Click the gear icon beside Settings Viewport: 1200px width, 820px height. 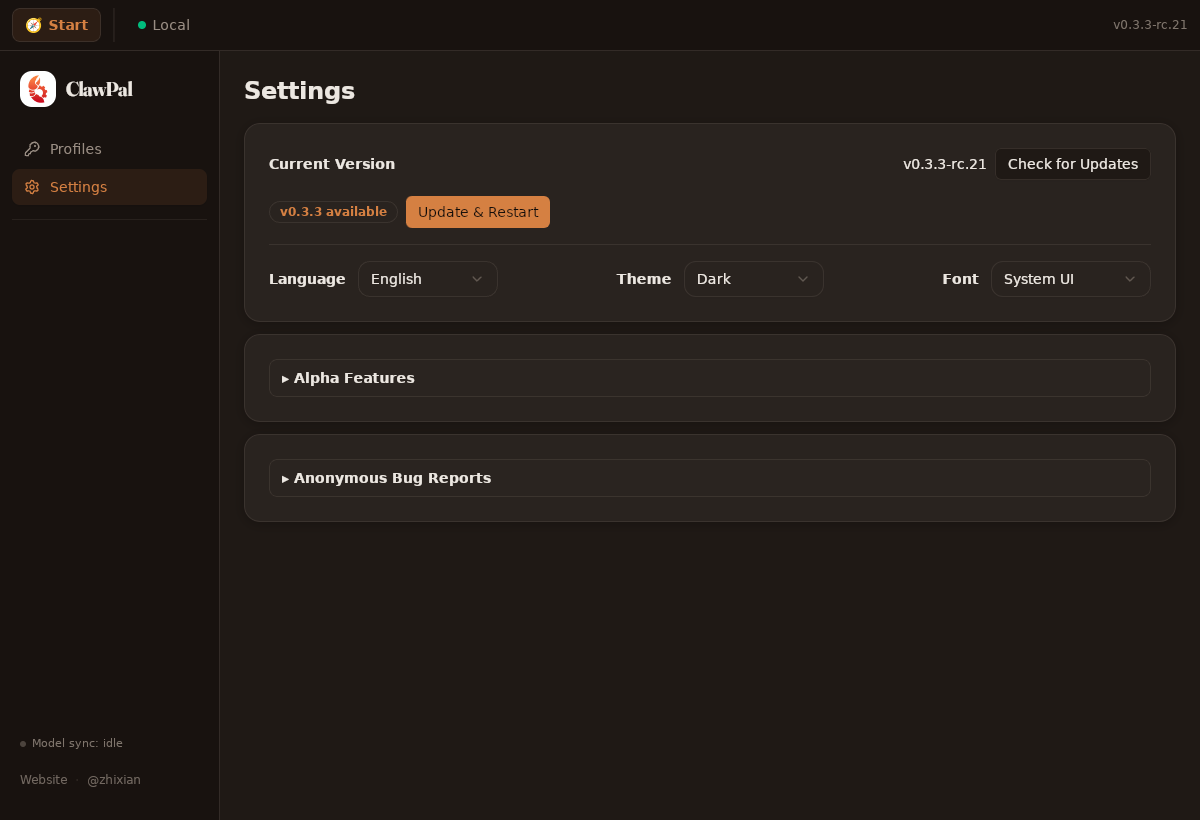32,187
